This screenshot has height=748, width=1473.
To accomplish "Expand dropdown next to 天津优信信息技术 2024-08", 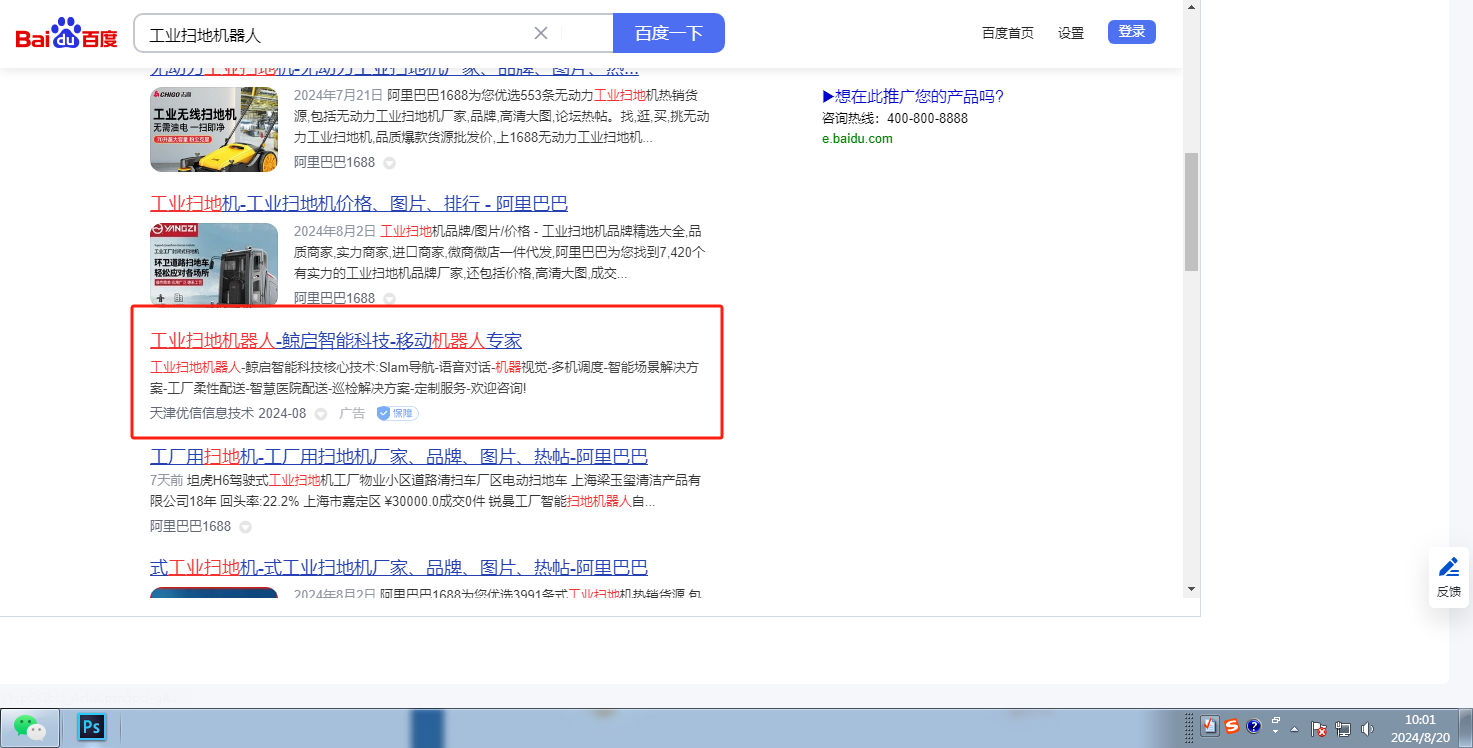I will [x=321, y=414].
